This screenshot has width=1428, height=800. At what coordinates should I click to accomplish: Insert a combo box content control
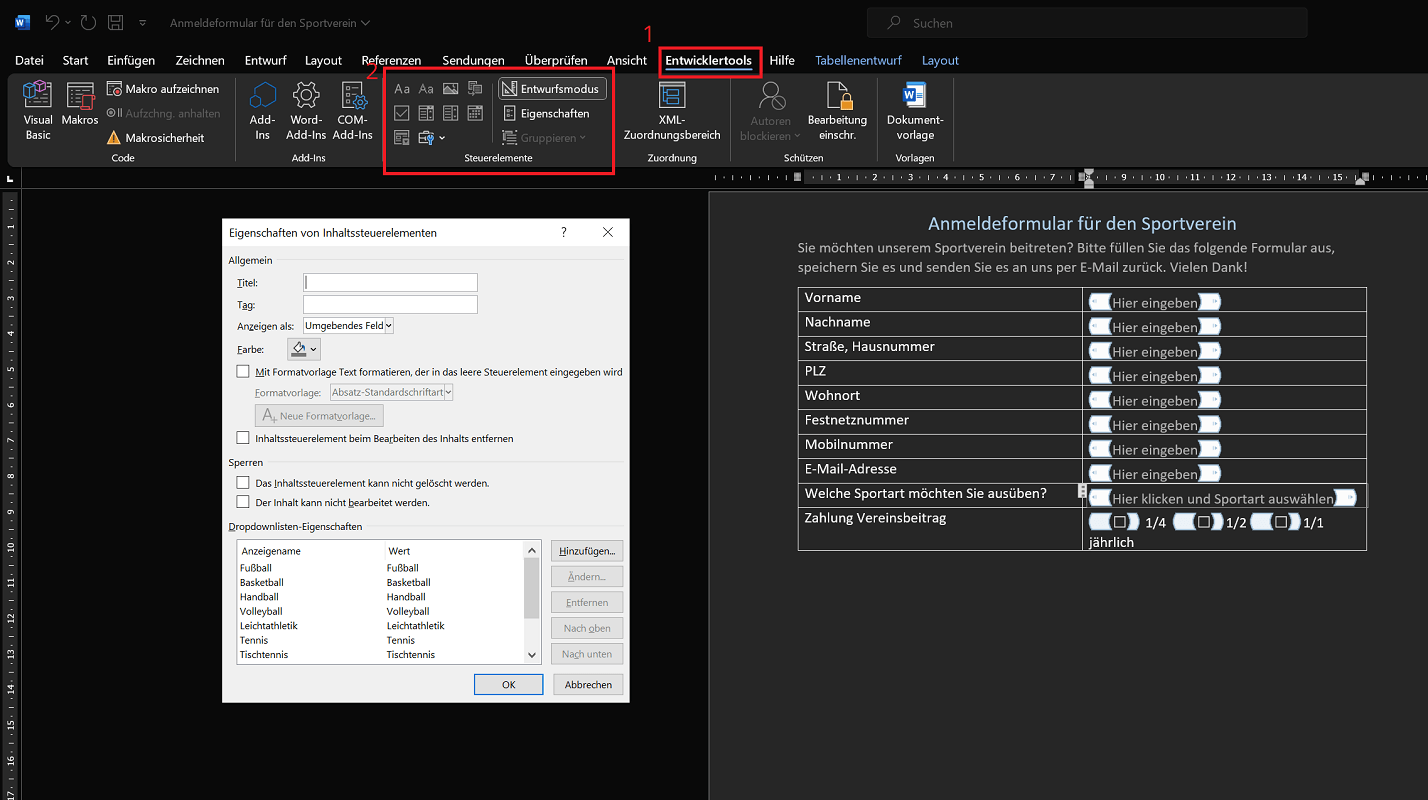pos(426,113)
